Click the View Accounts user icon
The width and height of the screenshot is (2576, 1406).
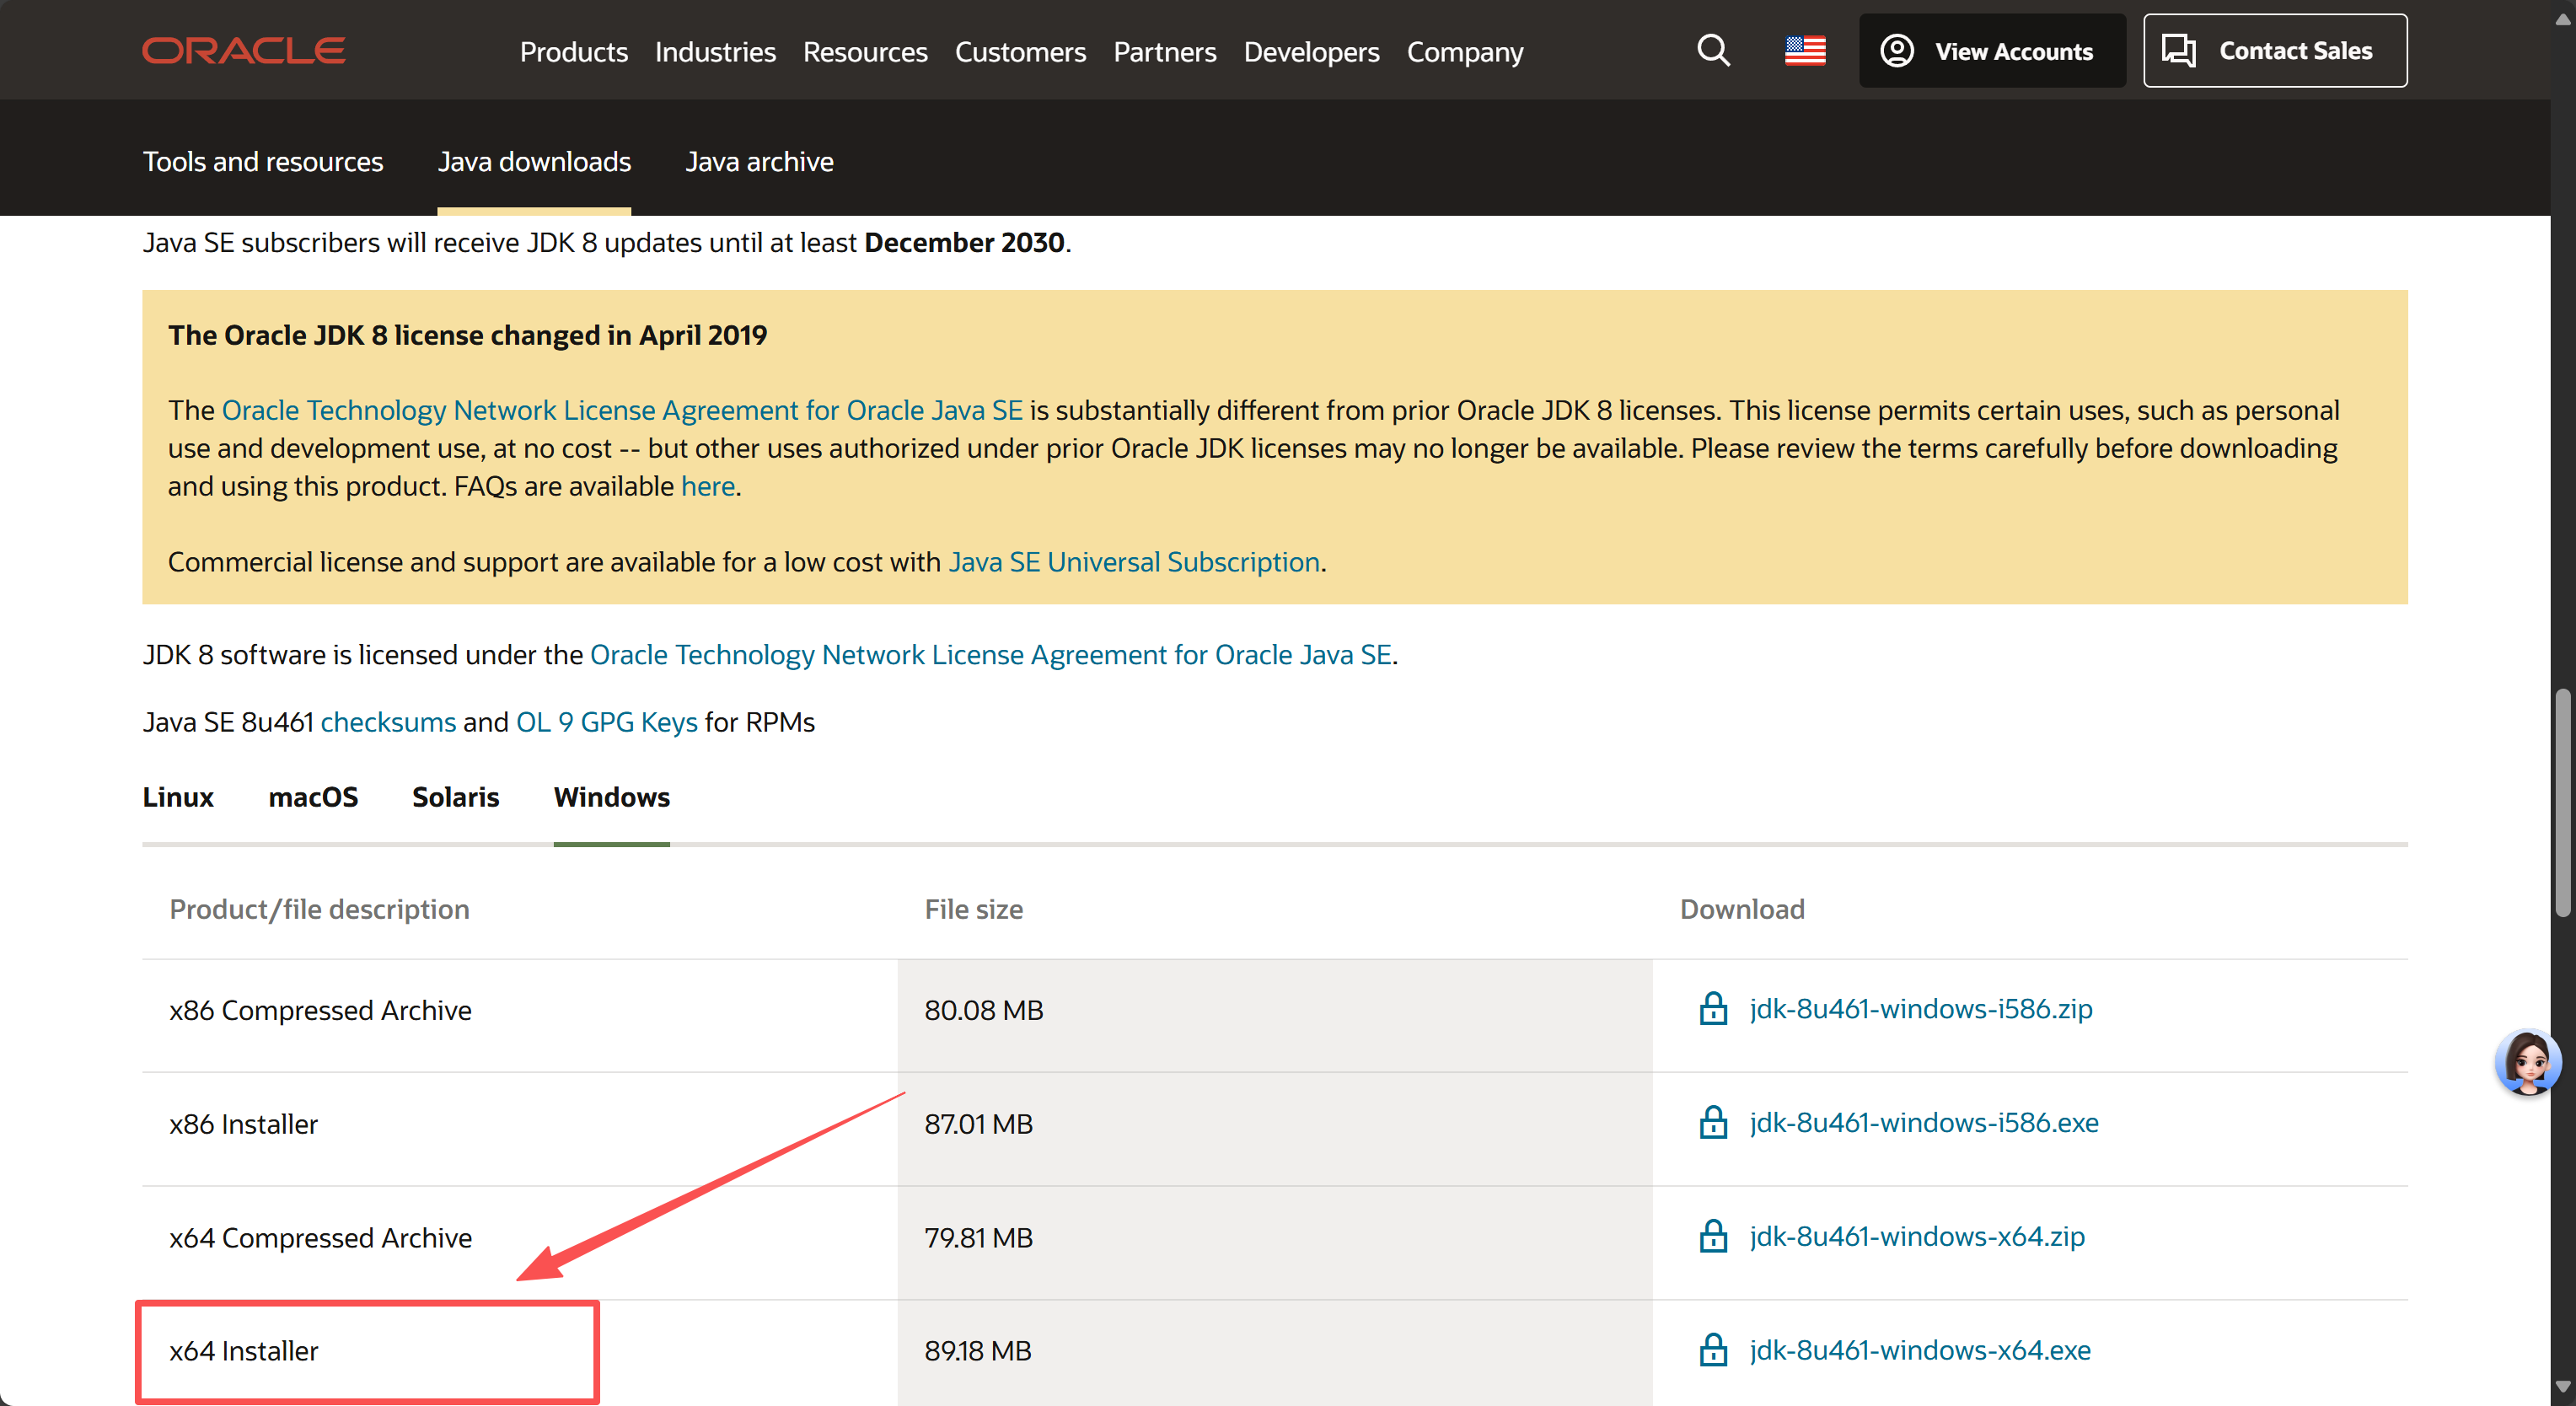click(x=1897, y=51)
